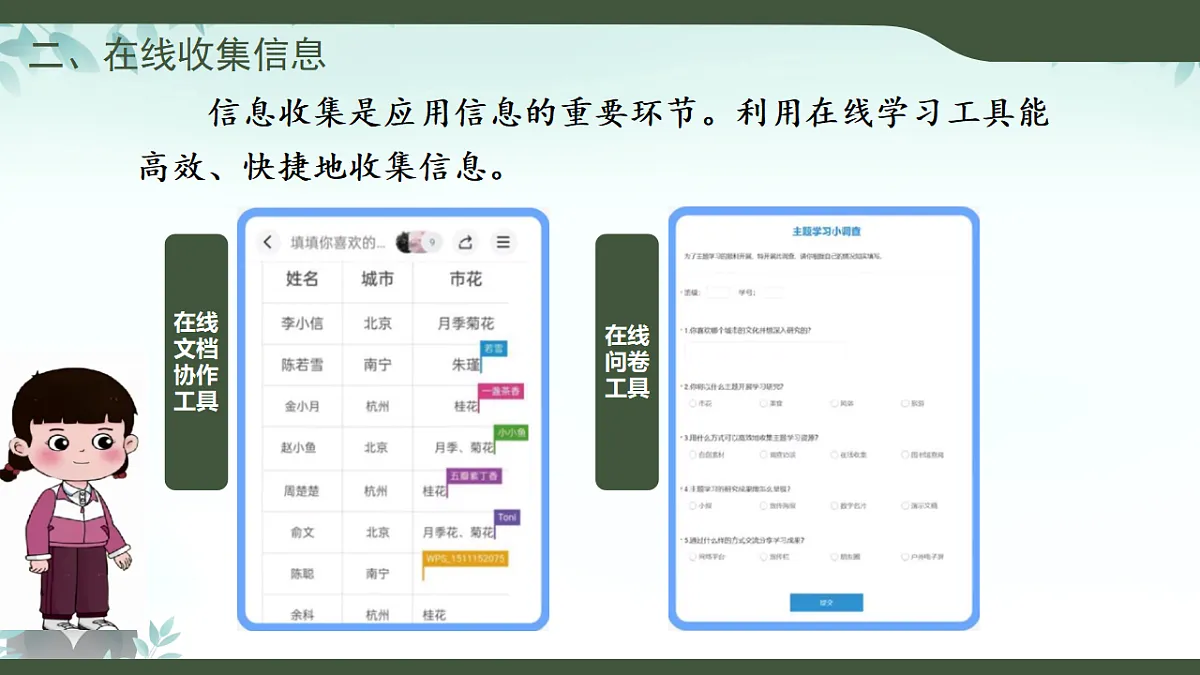The height and width of the screenshot is (675, 1200).
Task: Click the purple 五瓣紫丁香 cursor tag
Action: 474,476
